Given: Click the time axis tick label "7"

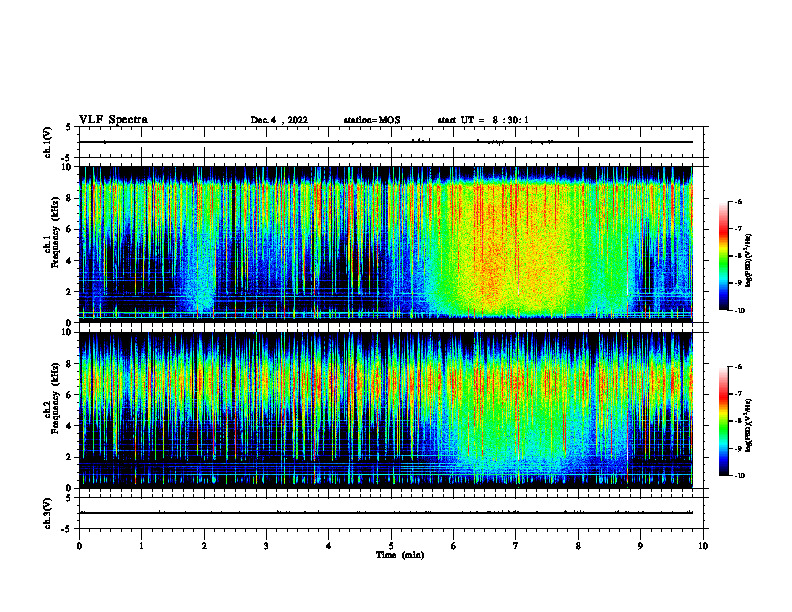Looking at the screenshot, I should click(516, 546).
